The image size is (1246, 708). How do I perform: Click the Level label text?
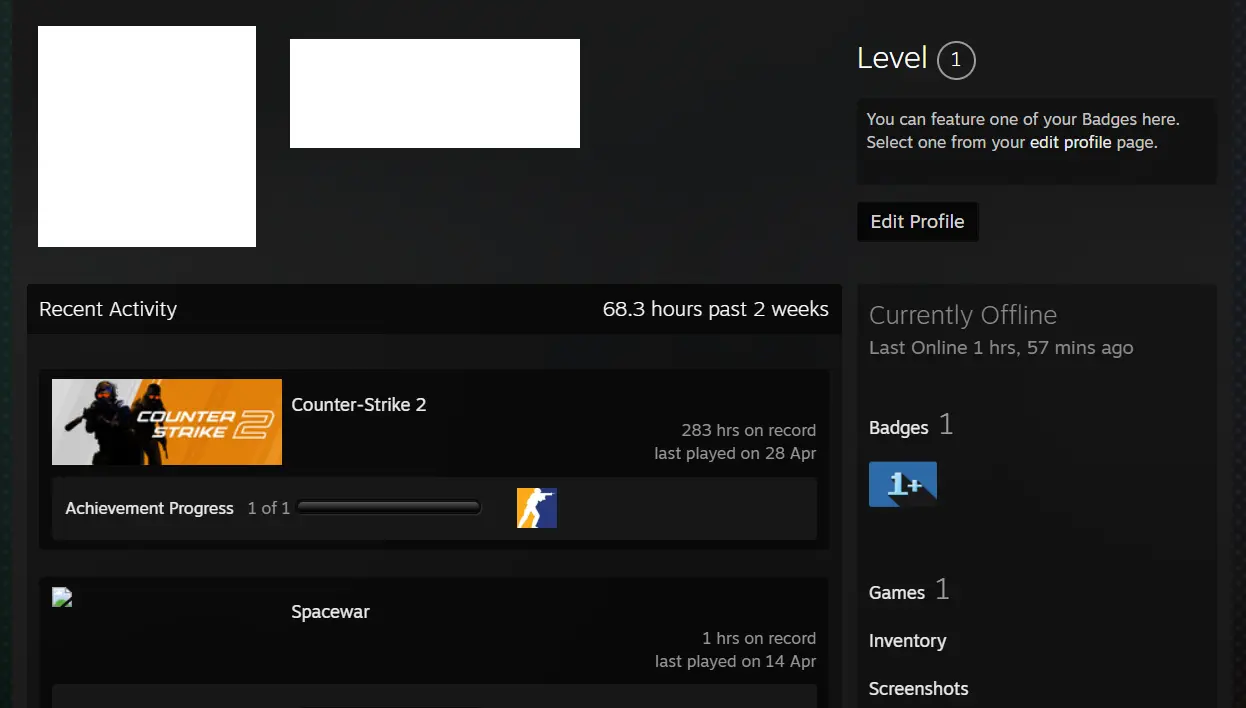tap(892, 58)
